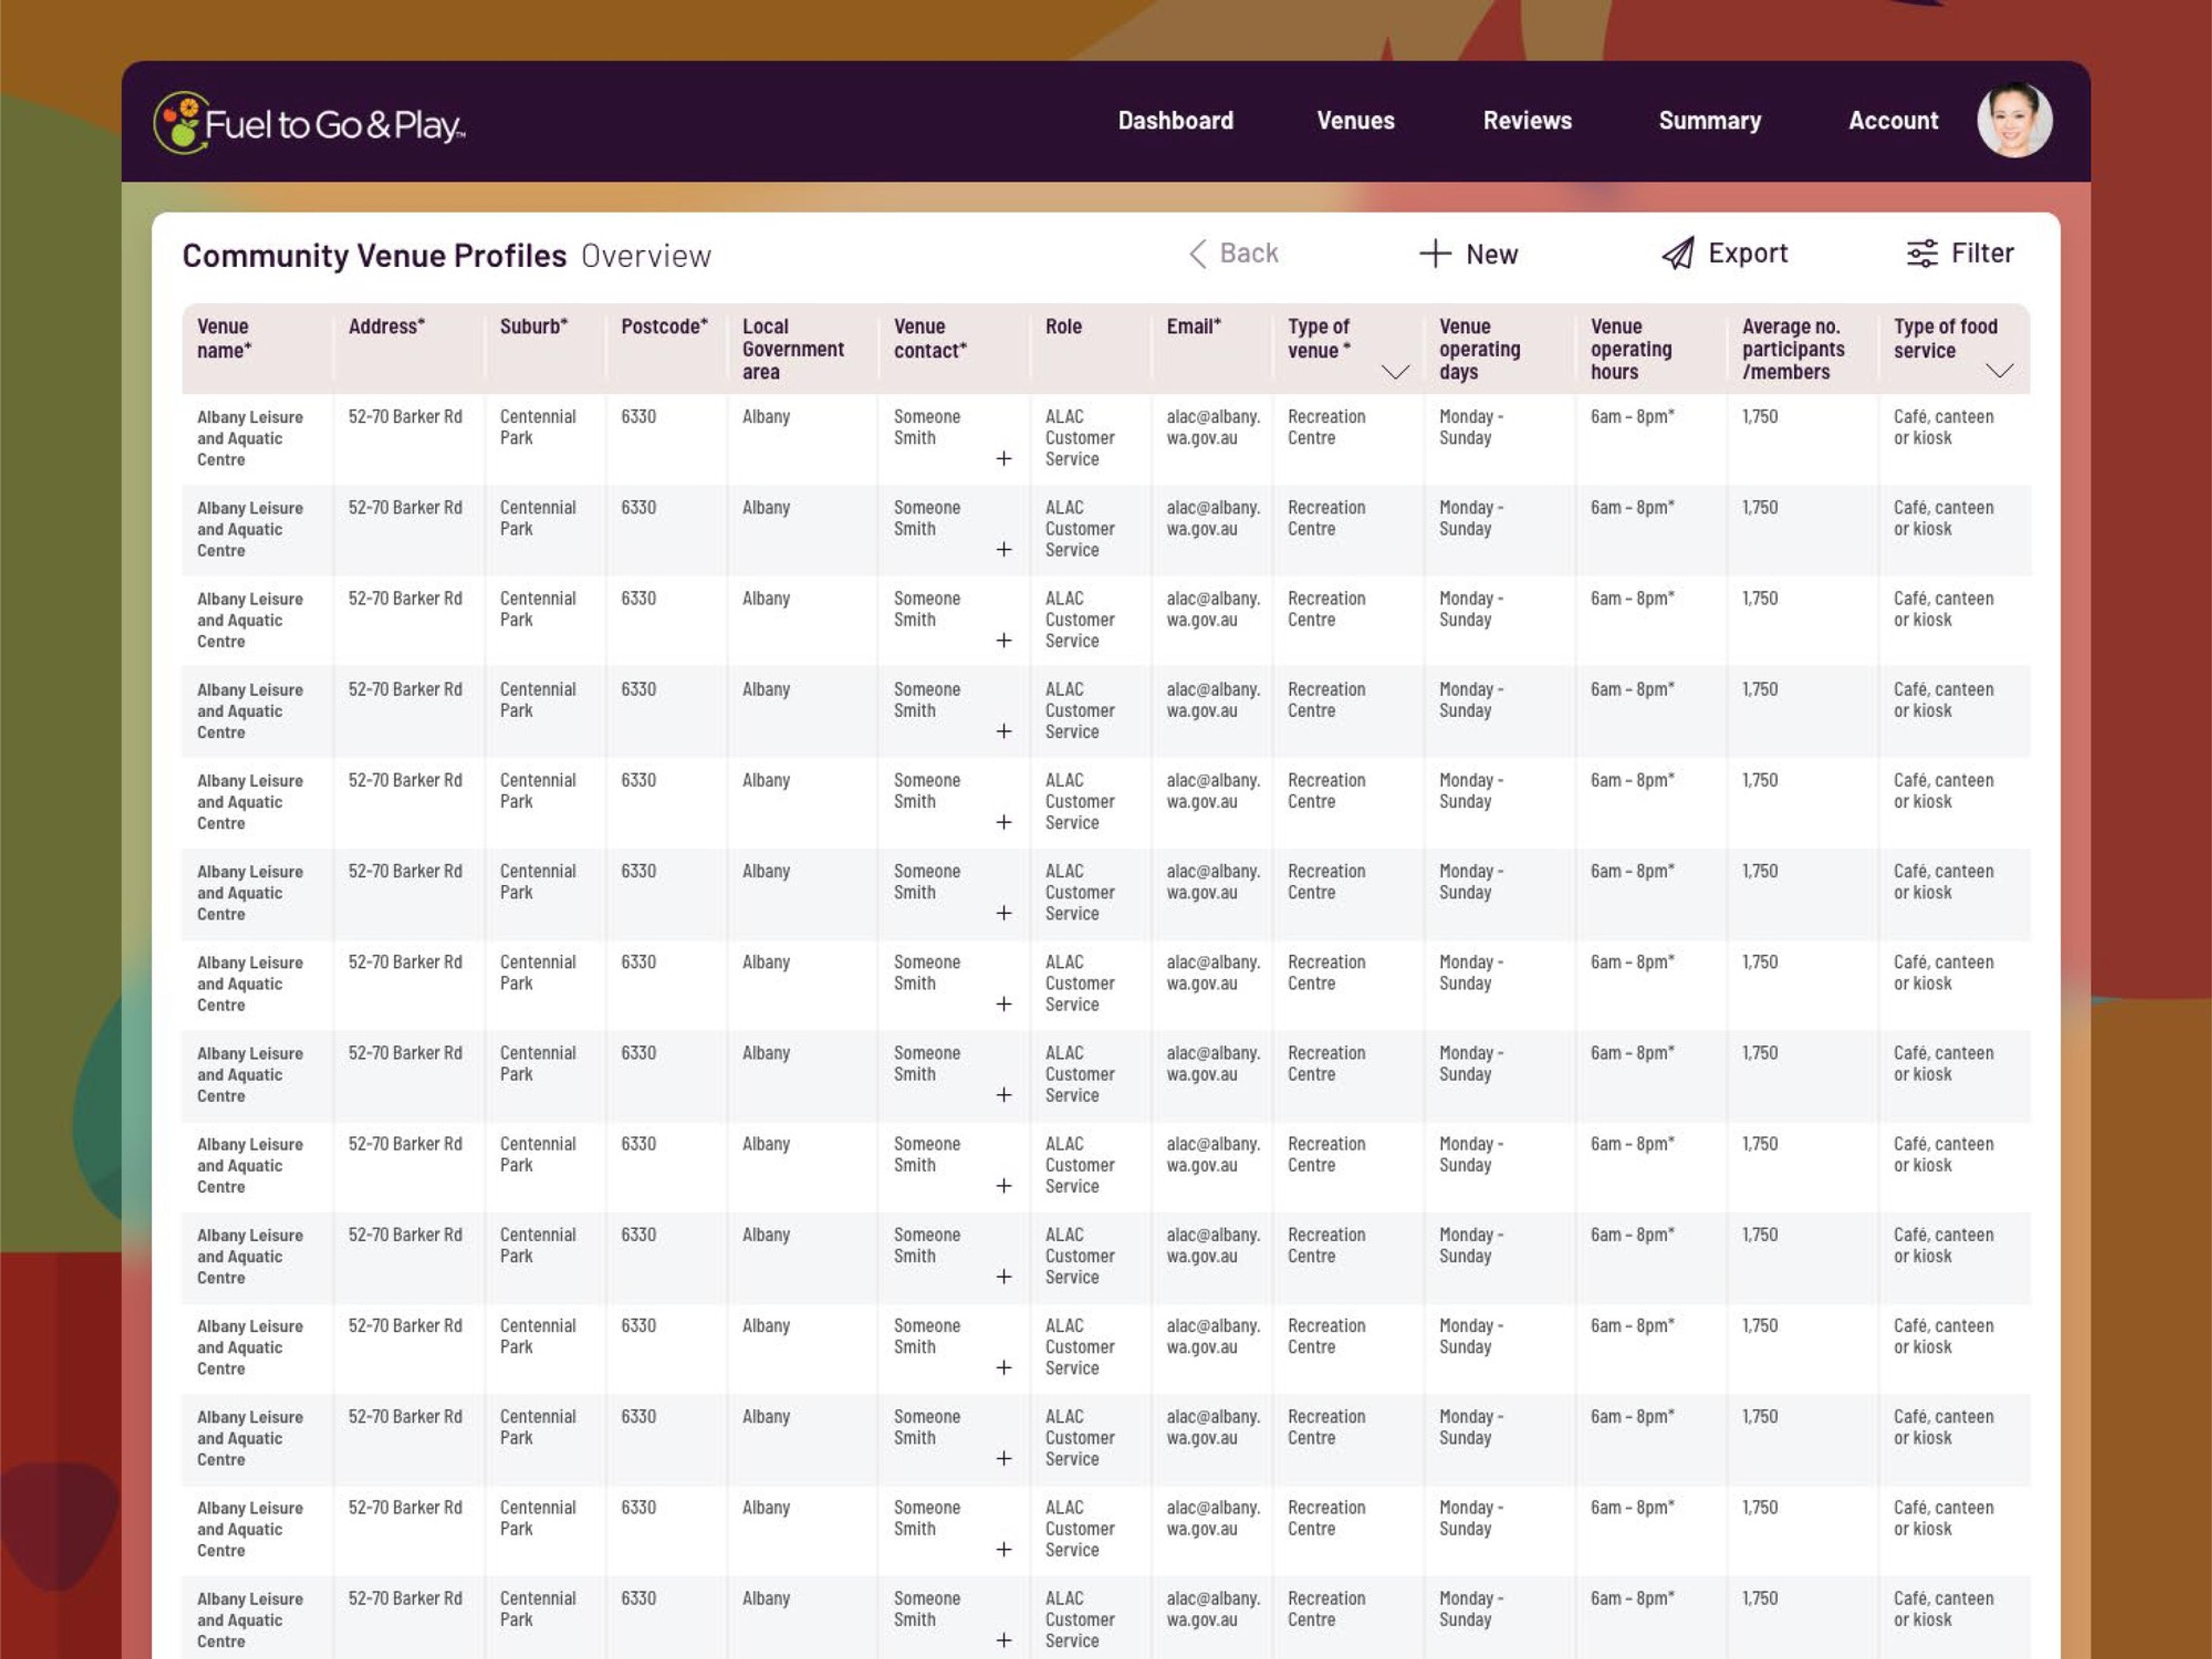The image size is (2212, 1659).
Task: Click first row's alac@albany.wa.gov.au email
Action: coord(1213,428)
